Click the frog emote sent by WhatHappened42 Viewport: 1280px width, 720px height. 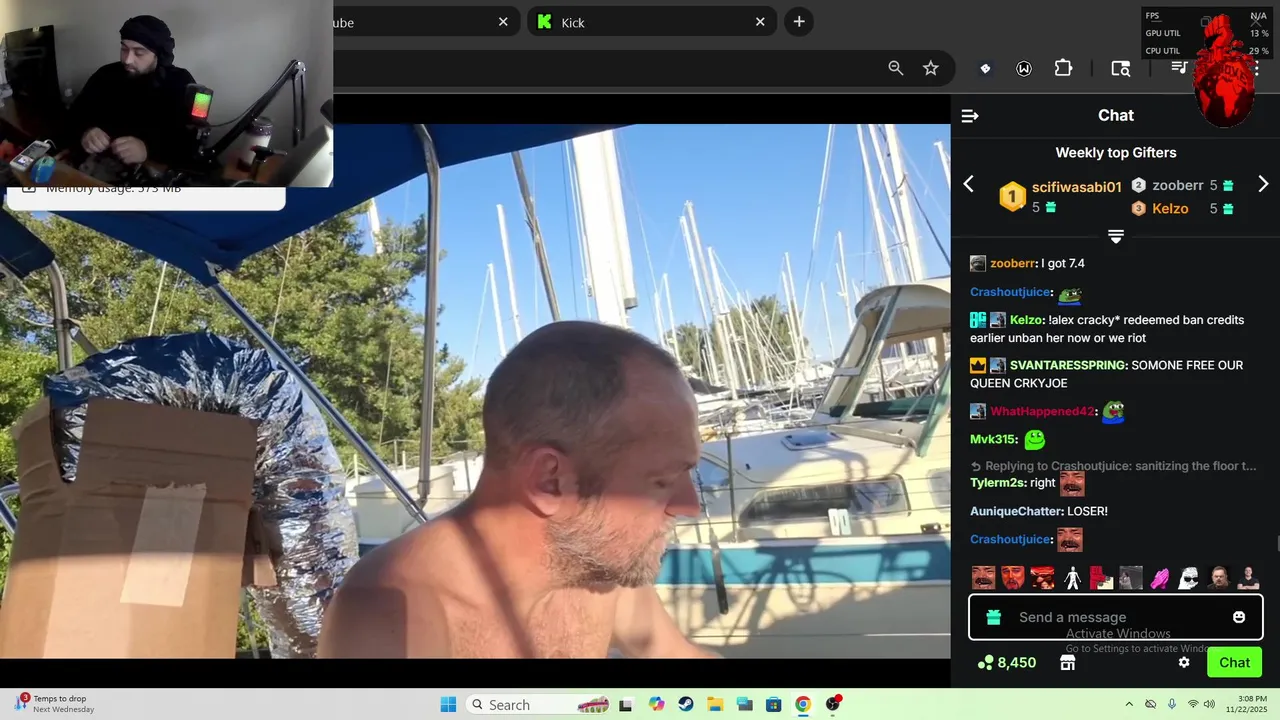point(1113,411)
